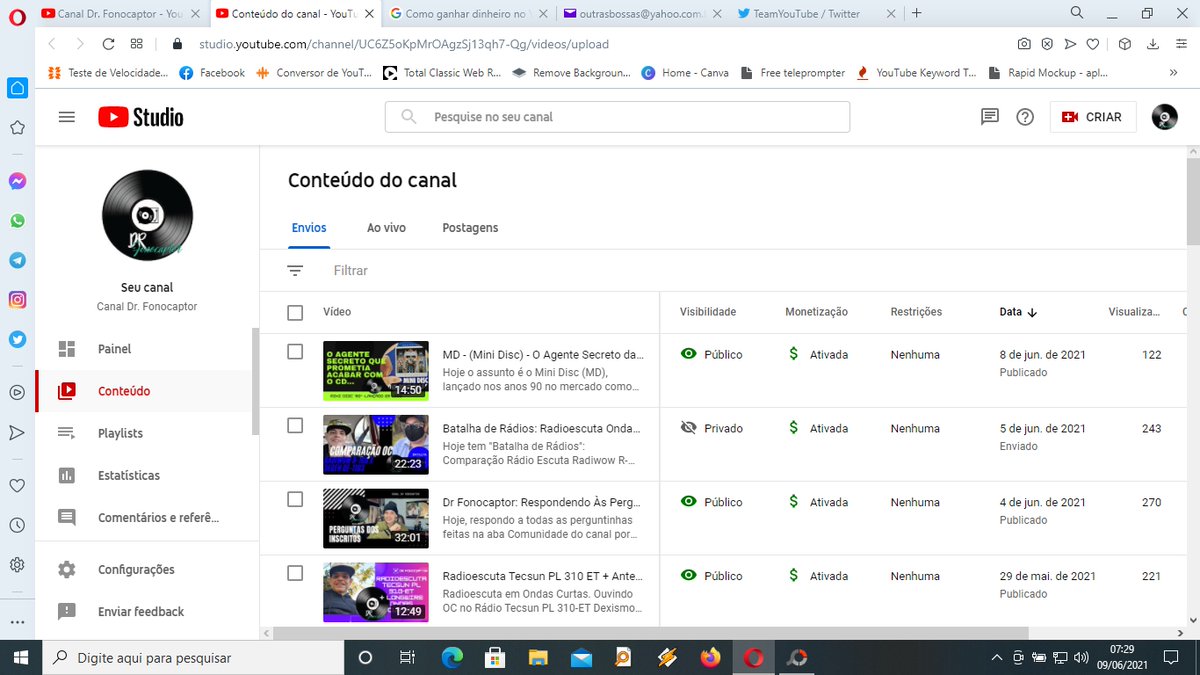Tick the checkbox for the MD (Mini Disc) video
Screen dimensions: 1200x675
[295, 352]
